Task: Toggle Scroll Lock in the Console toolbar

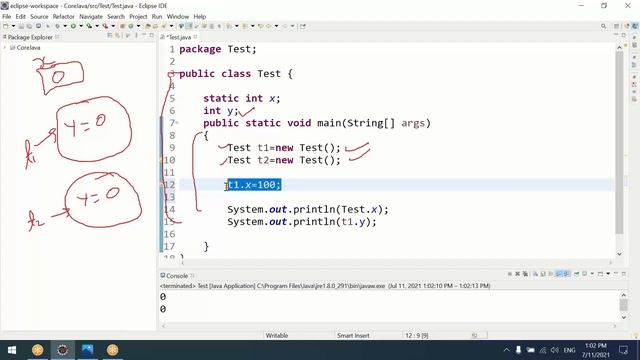Action: (543, 274)
